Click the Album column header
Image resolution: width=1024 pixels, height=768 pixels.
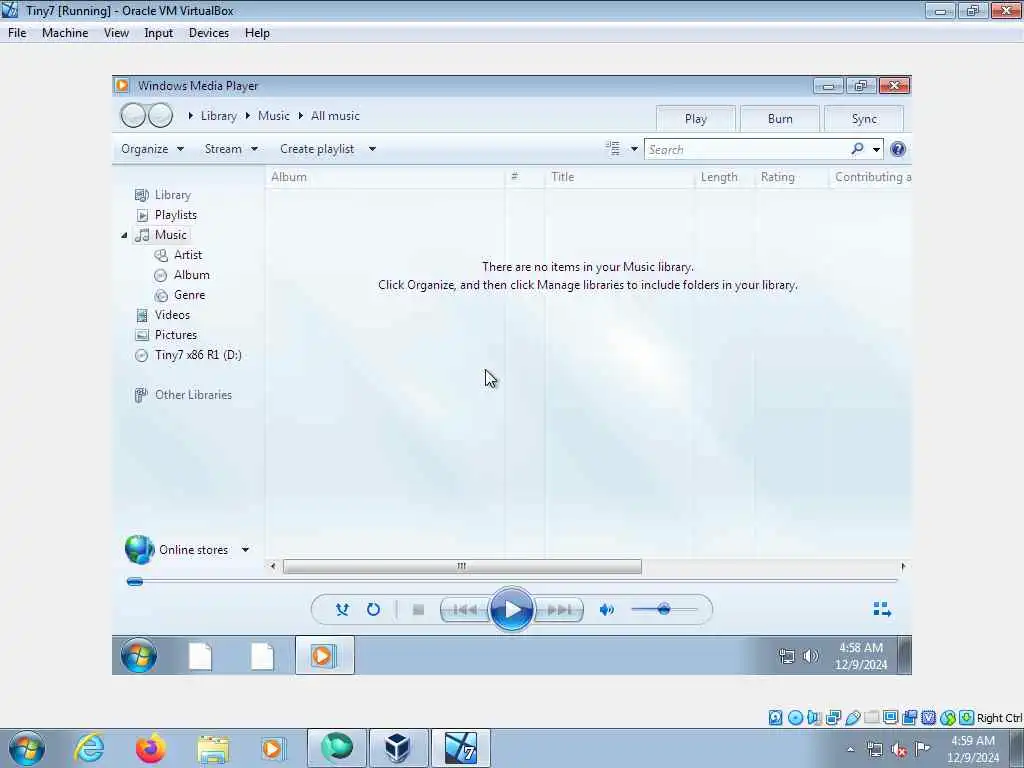385,177
